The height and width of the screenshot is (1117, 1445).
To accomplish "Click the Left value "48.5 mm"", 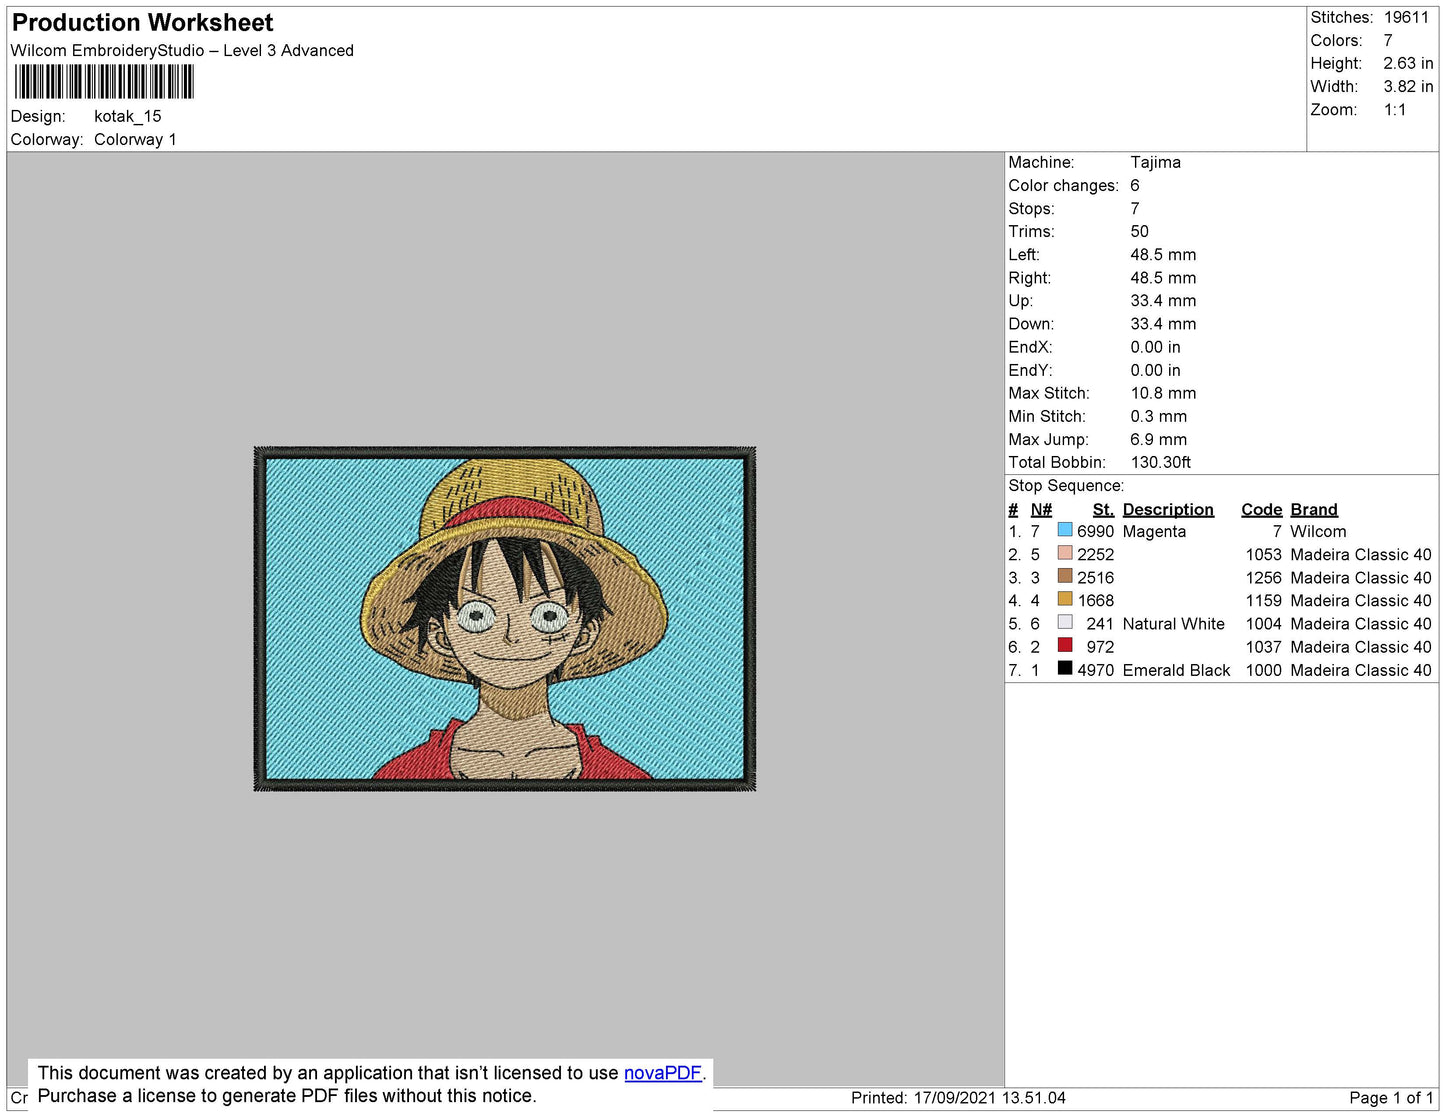I will pos(1163,254).
